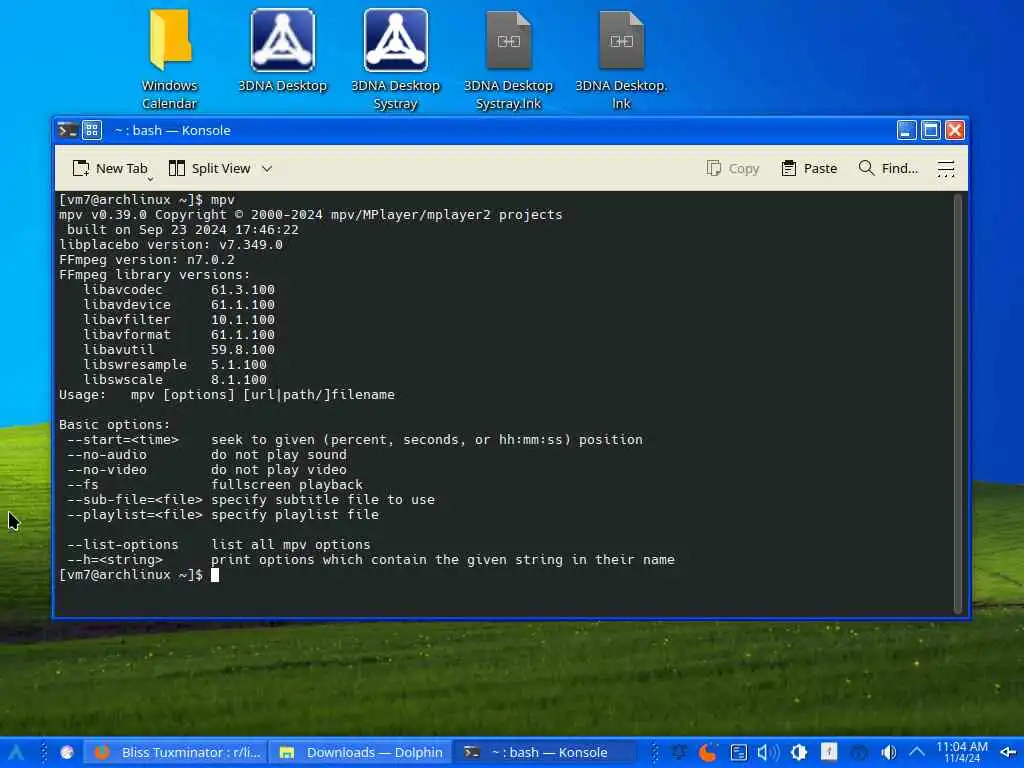Viewport: 1024px width, 768px height.
Task: Click the '--h=<string>' option line
Action: click(370, 560)
